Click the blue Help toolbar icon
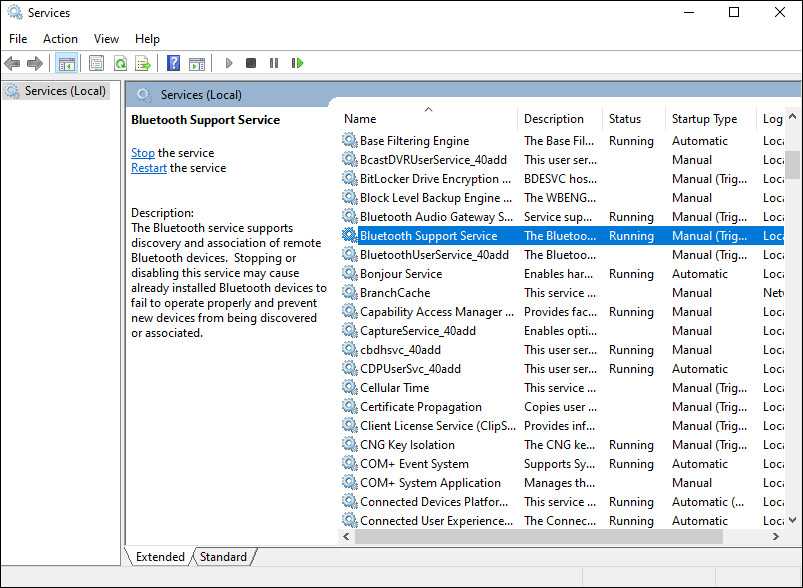 pyautogui.click(x=173, y=63)
